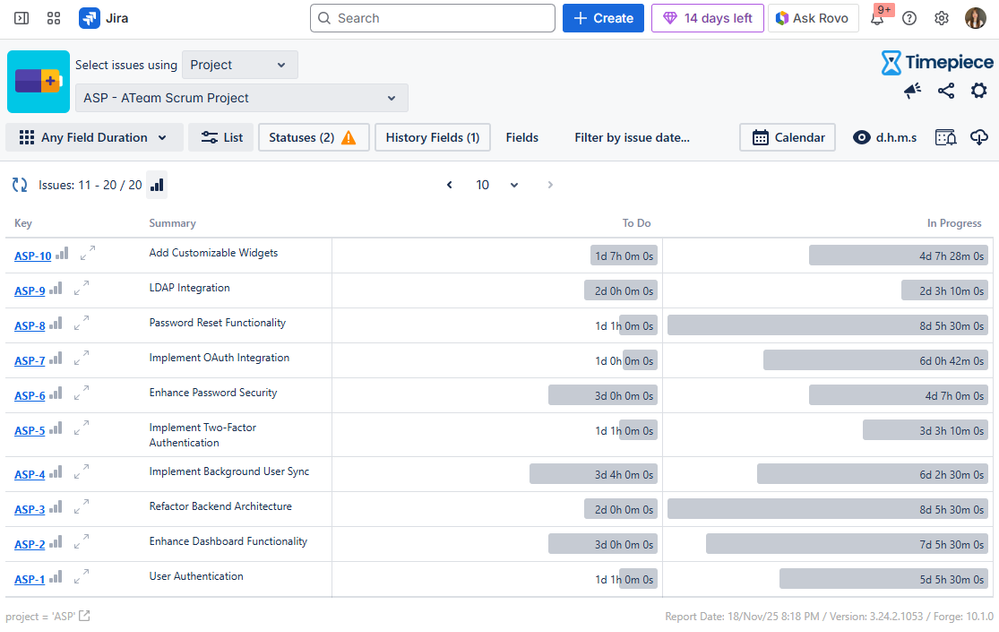This screenshot has height=632, width=999.
Task: Toggle chart view beside issue count
Action: pyautogui.click(x=157, y=185)
